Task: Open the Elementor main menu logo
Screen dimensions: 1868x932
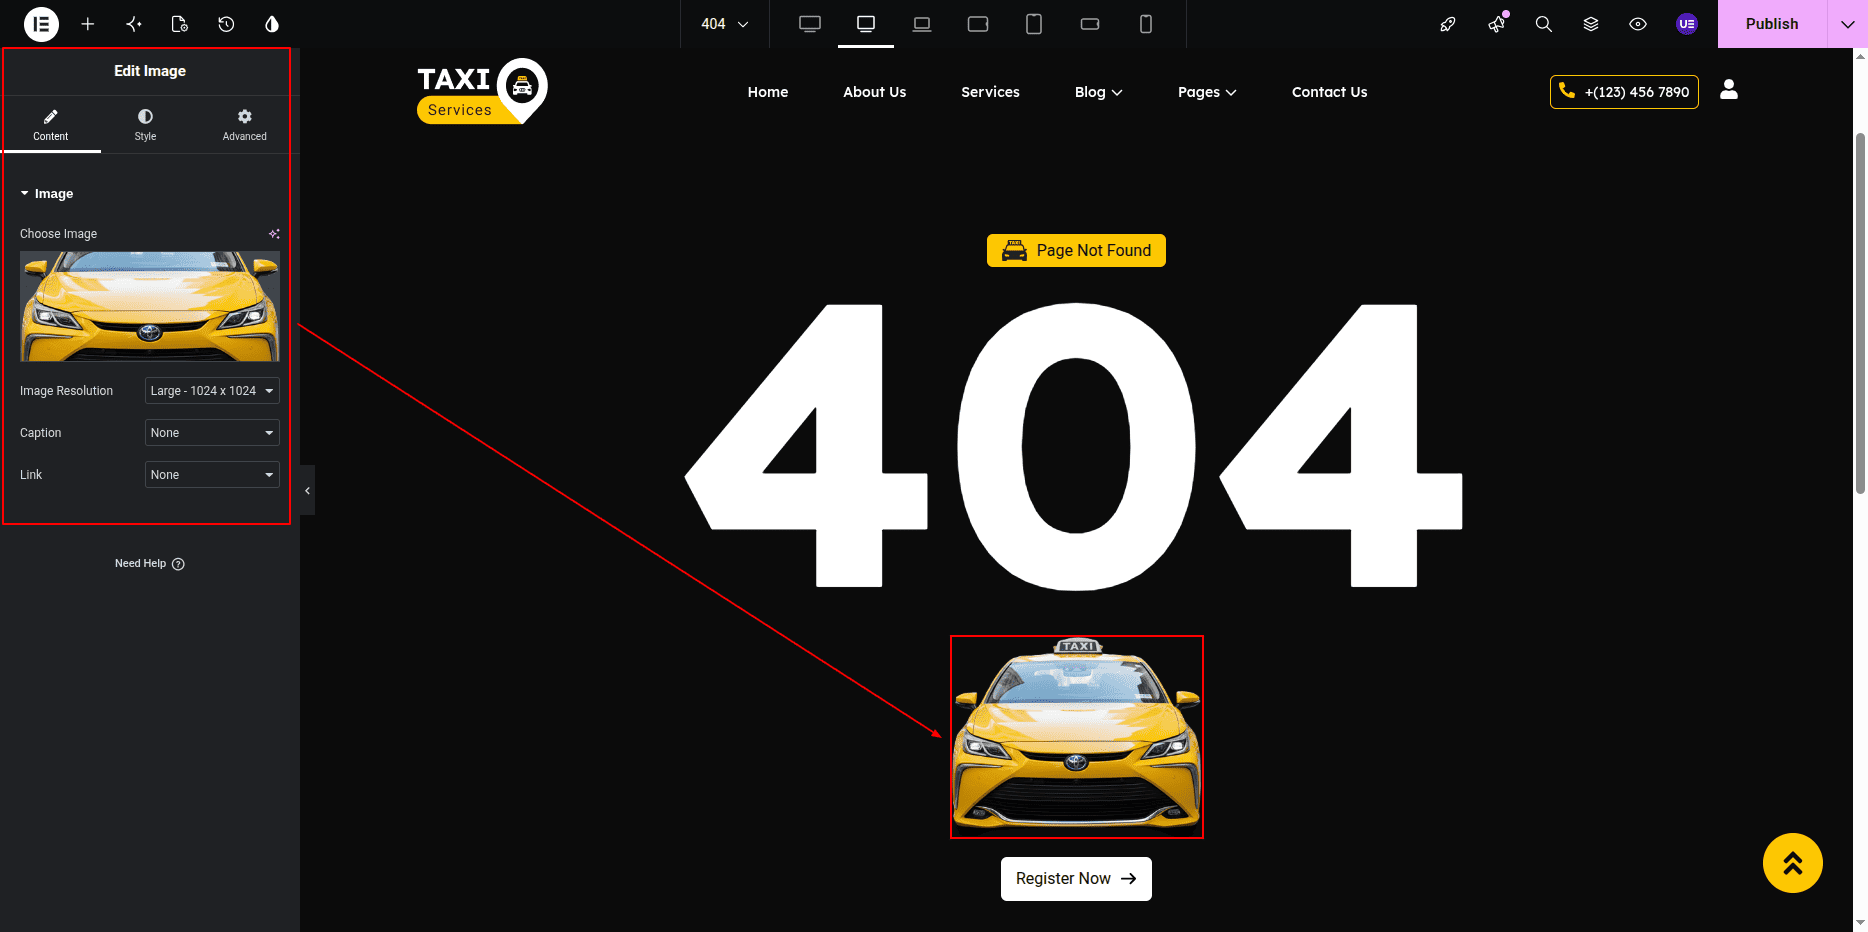Action: pyautogui.click(x=41, y=24)
